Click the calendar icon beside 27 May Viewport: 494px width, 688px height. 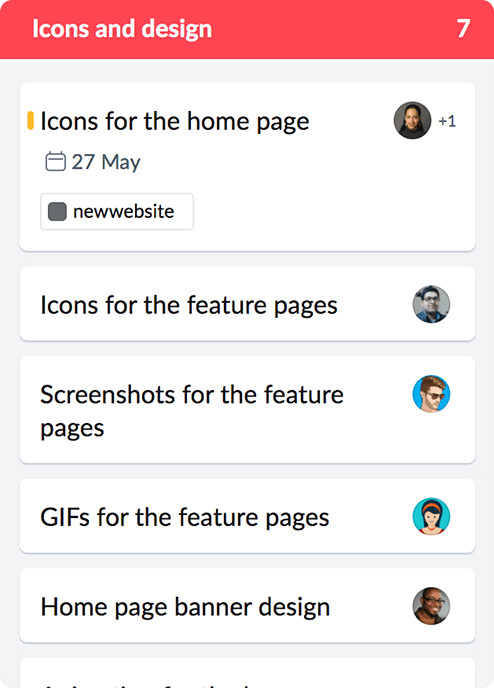click(x=55, y=161)
